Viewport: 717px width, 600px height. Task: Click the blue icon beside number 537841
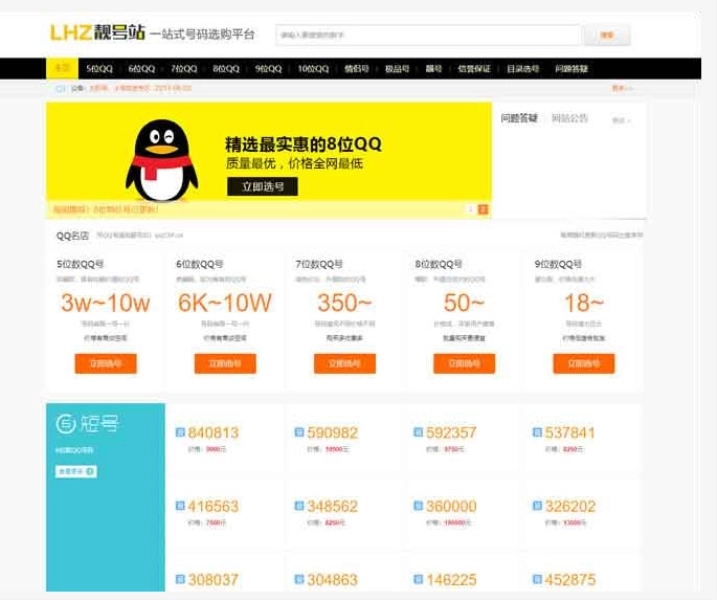coord(537,432)
